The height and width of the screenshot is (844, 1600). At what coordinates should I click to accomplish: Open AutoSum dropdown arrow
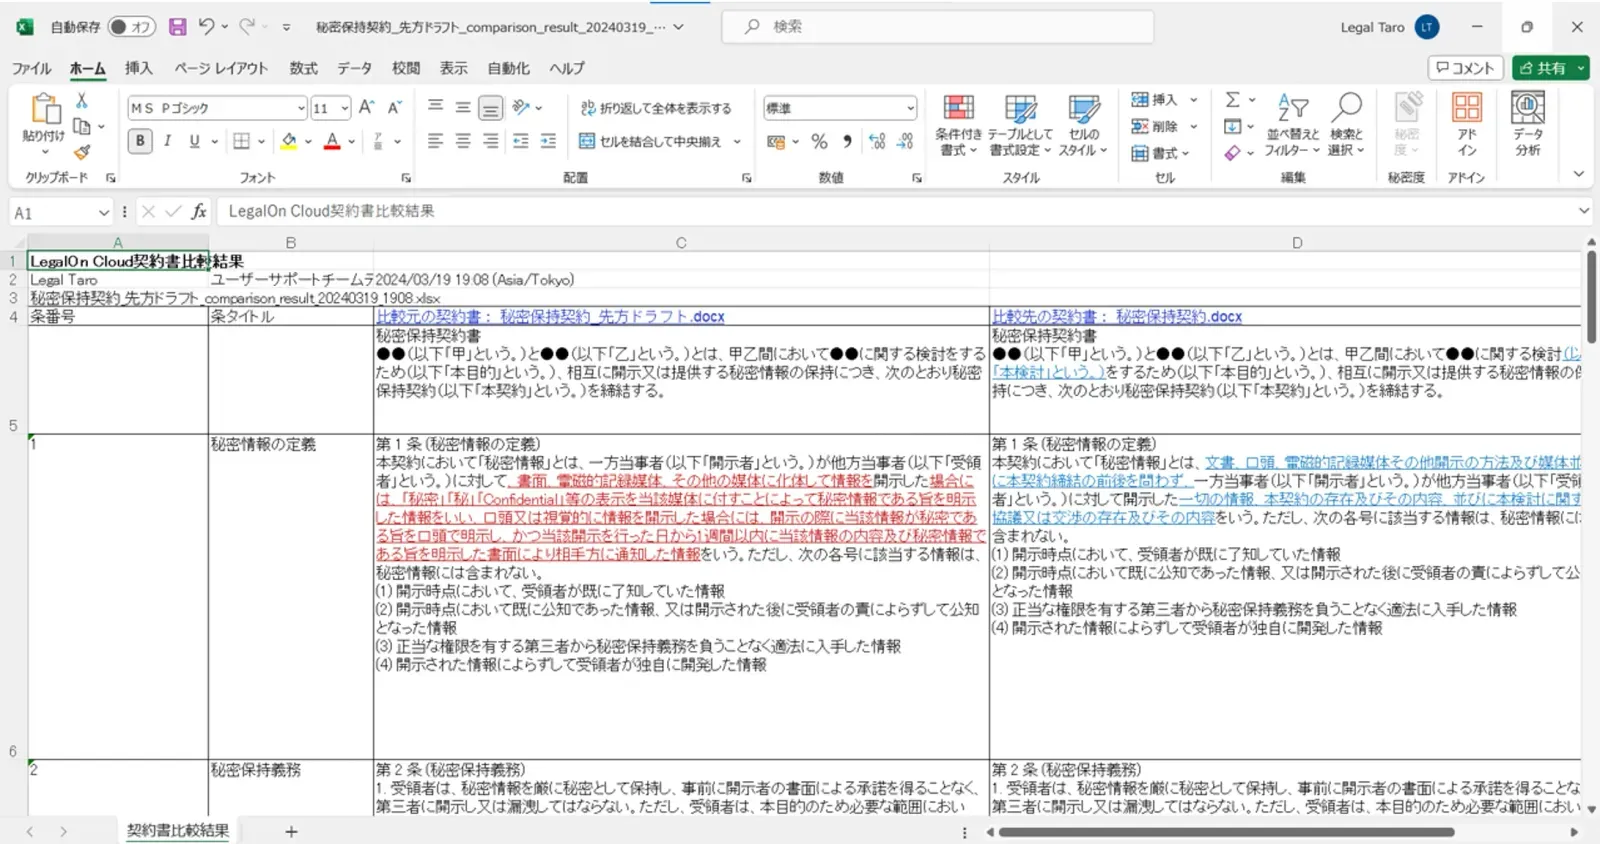[1251, 100]
